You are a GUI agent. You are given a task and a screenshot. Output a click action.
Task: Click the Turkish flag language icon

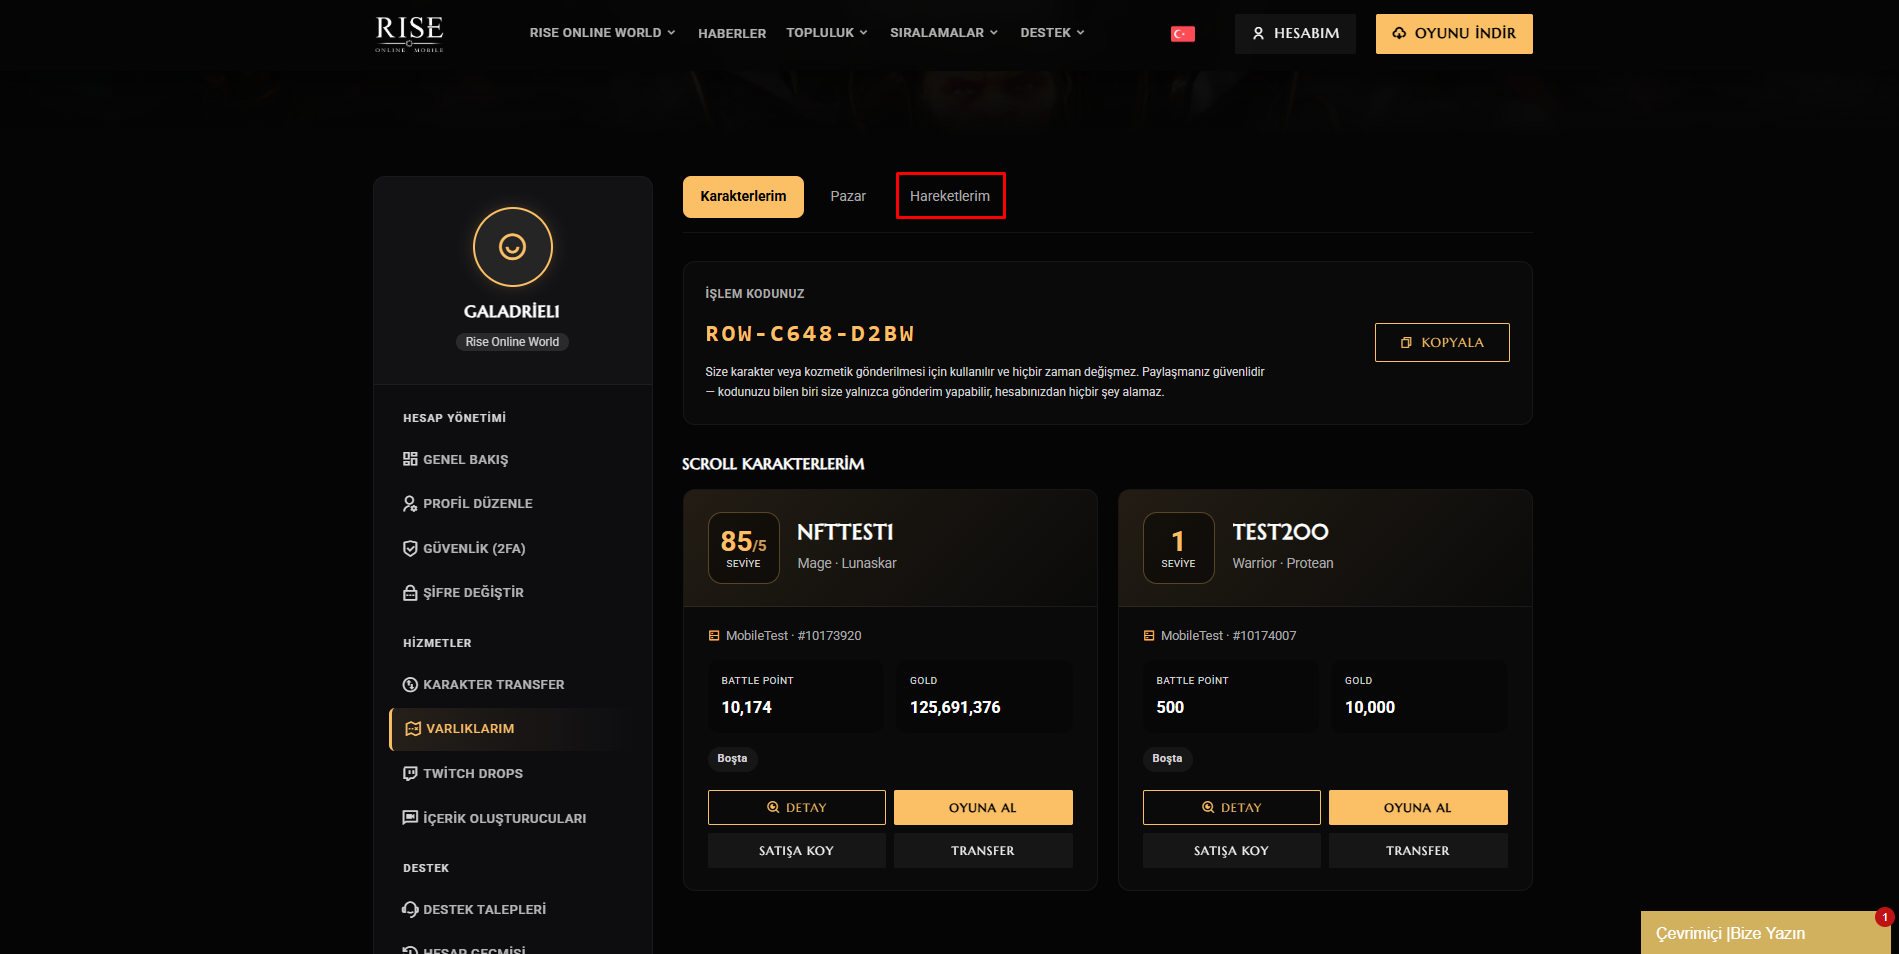(1183, 34)
